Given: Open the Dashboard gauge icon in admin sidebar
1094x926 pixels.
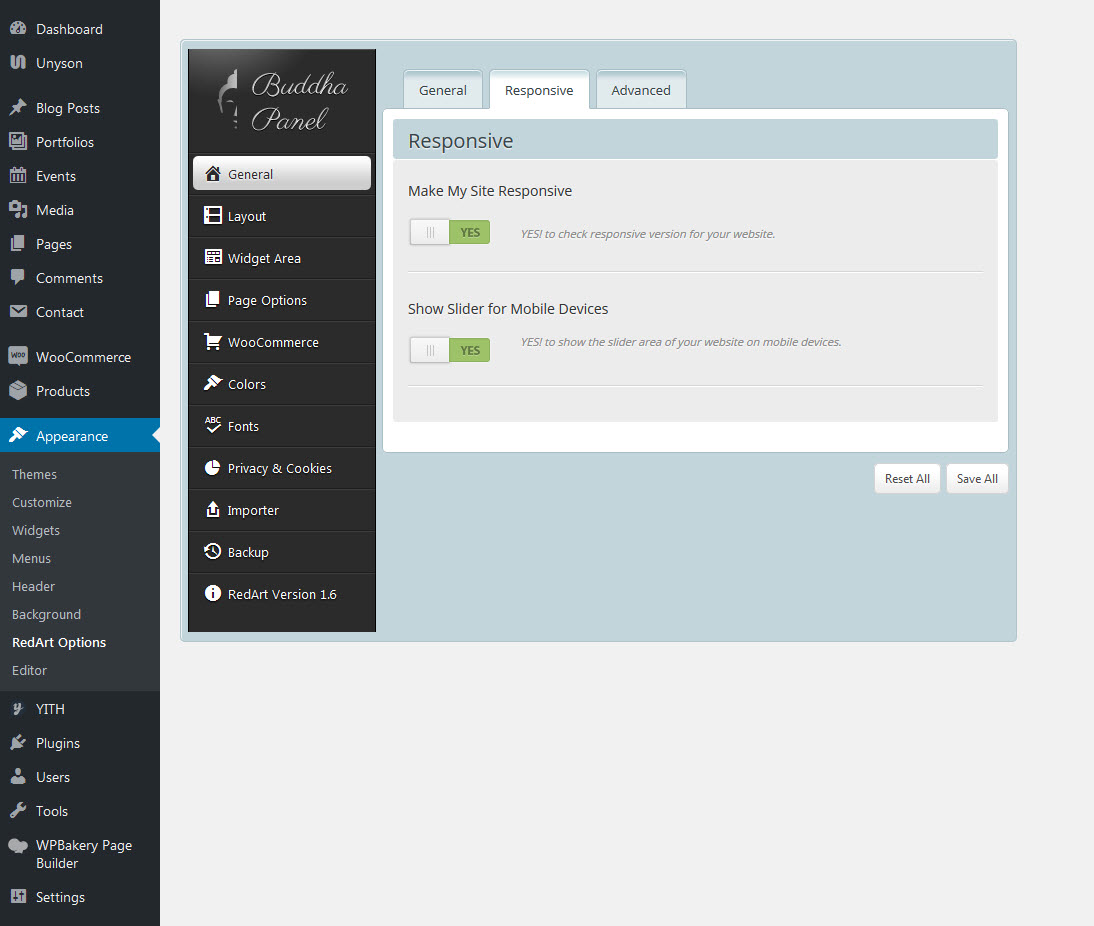Looking at the screenshot, I should 18,28.
